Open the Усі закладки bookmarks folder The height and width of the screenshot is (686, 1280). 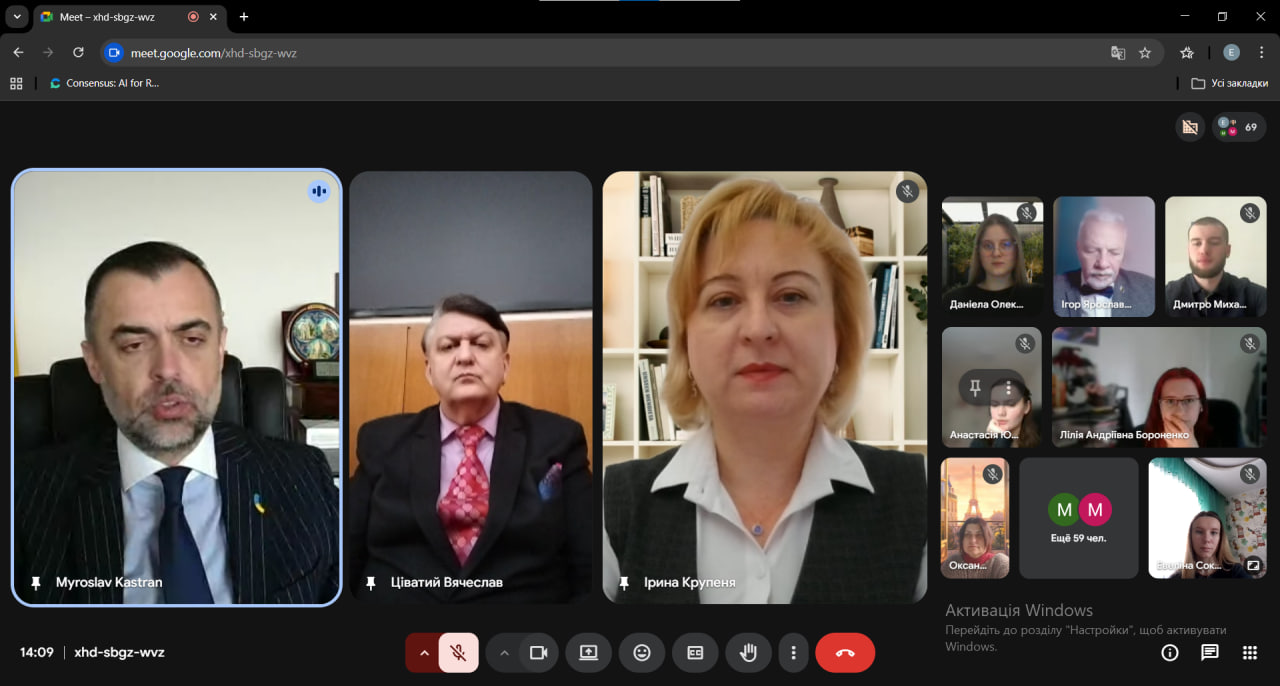(1229, 84)
